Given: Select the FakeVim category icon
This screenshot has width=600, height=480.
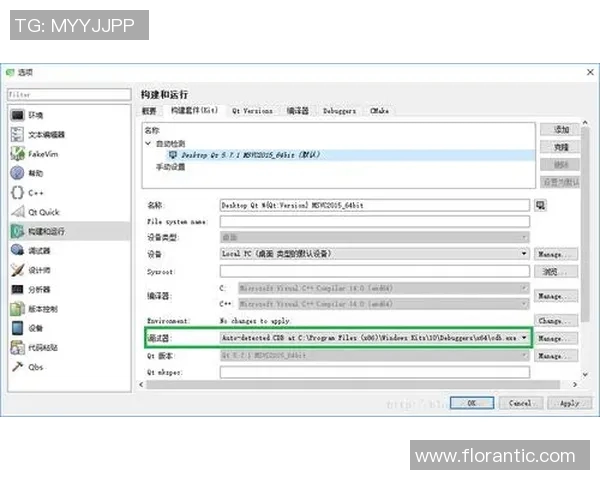Looking at the screenshot, I should (18, 154).
